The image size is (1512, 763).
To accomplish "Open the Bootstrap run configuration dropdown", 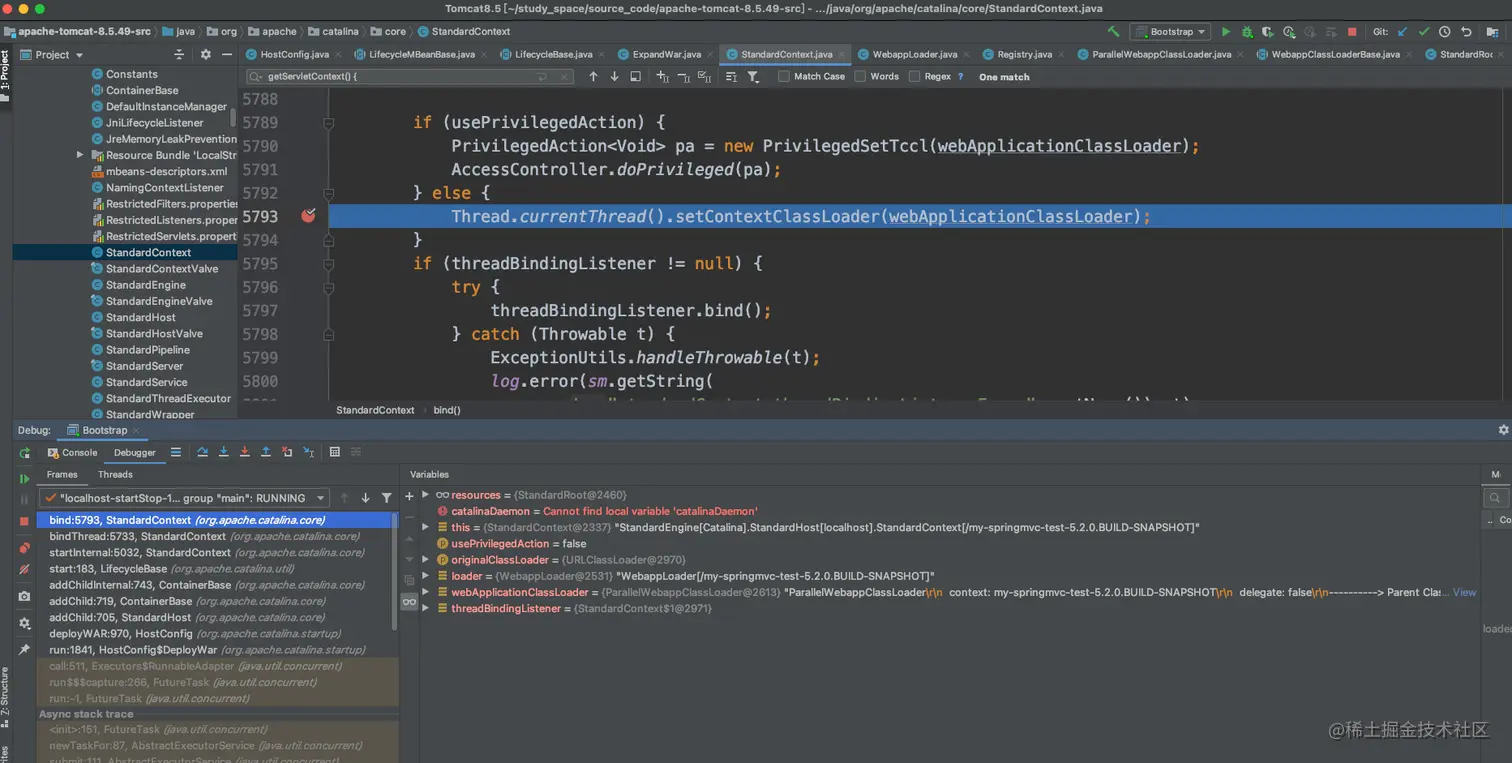I will point(1170,32).
